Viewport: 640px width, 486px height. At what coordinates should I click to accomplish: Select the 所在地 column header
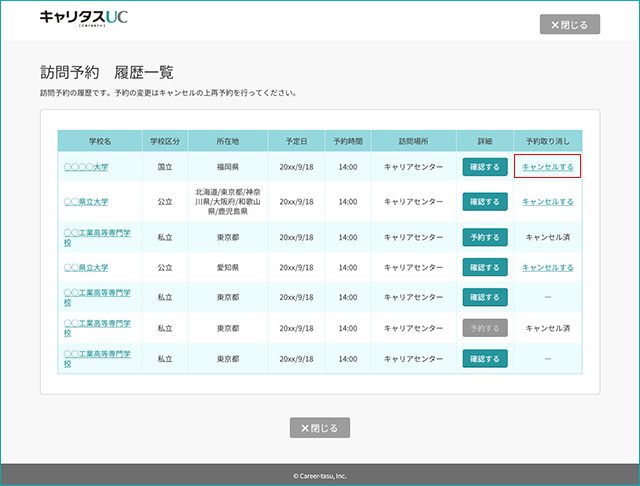tap(228, 141)
